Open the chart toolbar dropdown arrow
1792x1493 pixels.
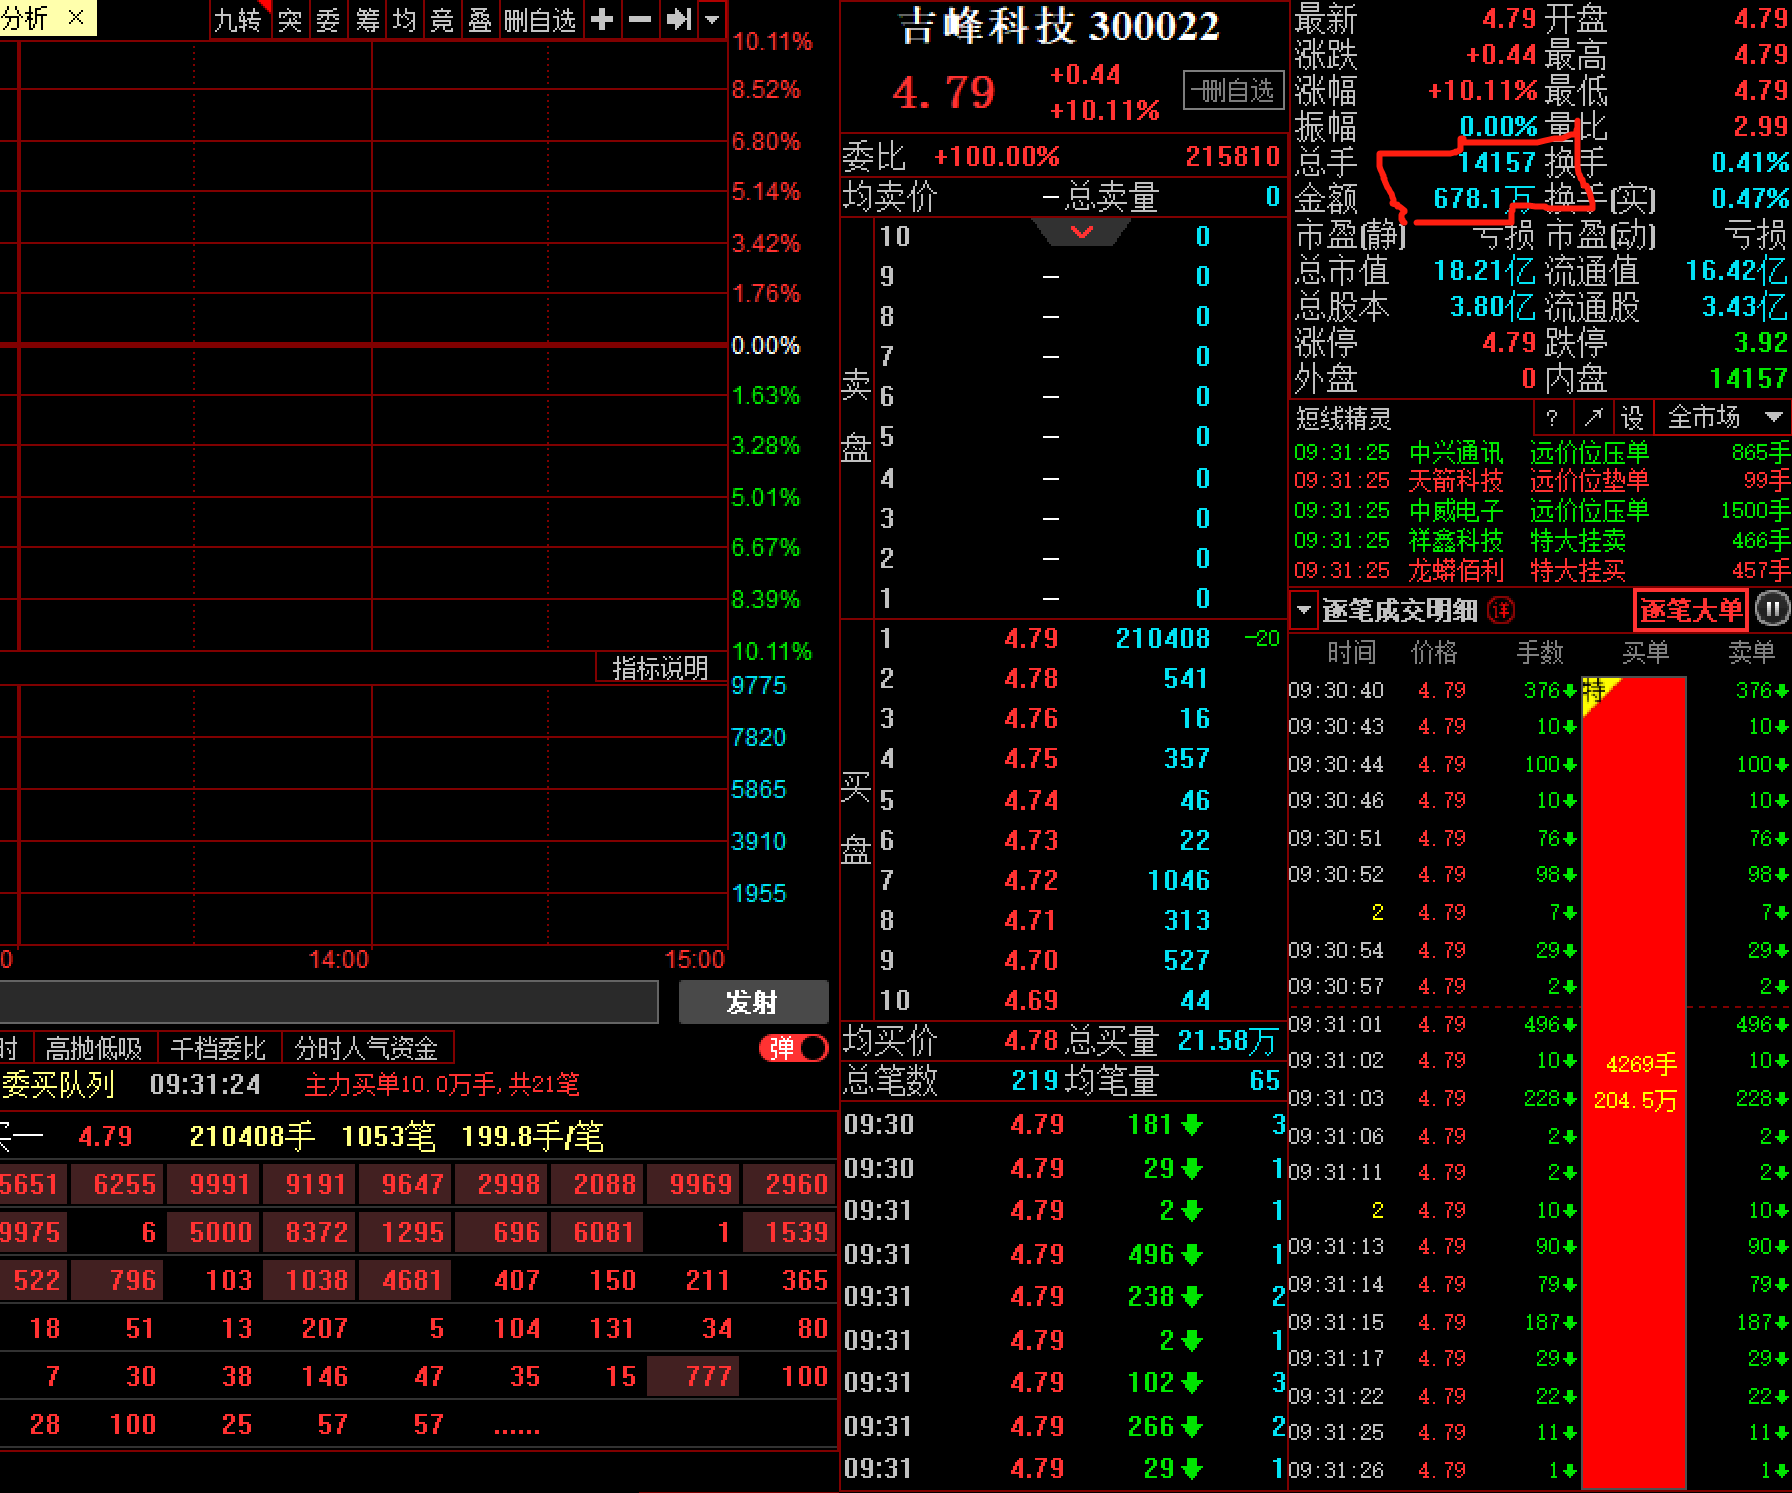(712, 20)
